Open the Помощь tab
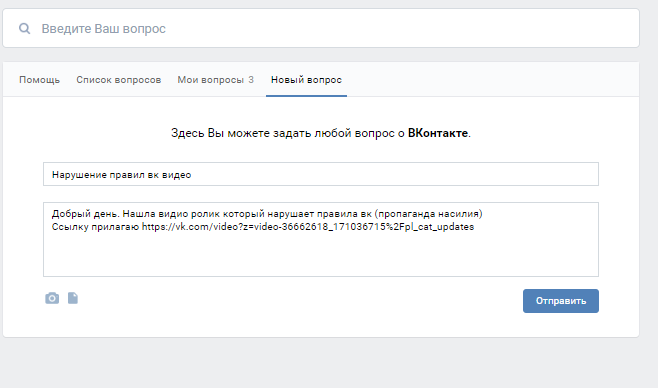The height and width of the screenshot is (388, 658). 39,80
